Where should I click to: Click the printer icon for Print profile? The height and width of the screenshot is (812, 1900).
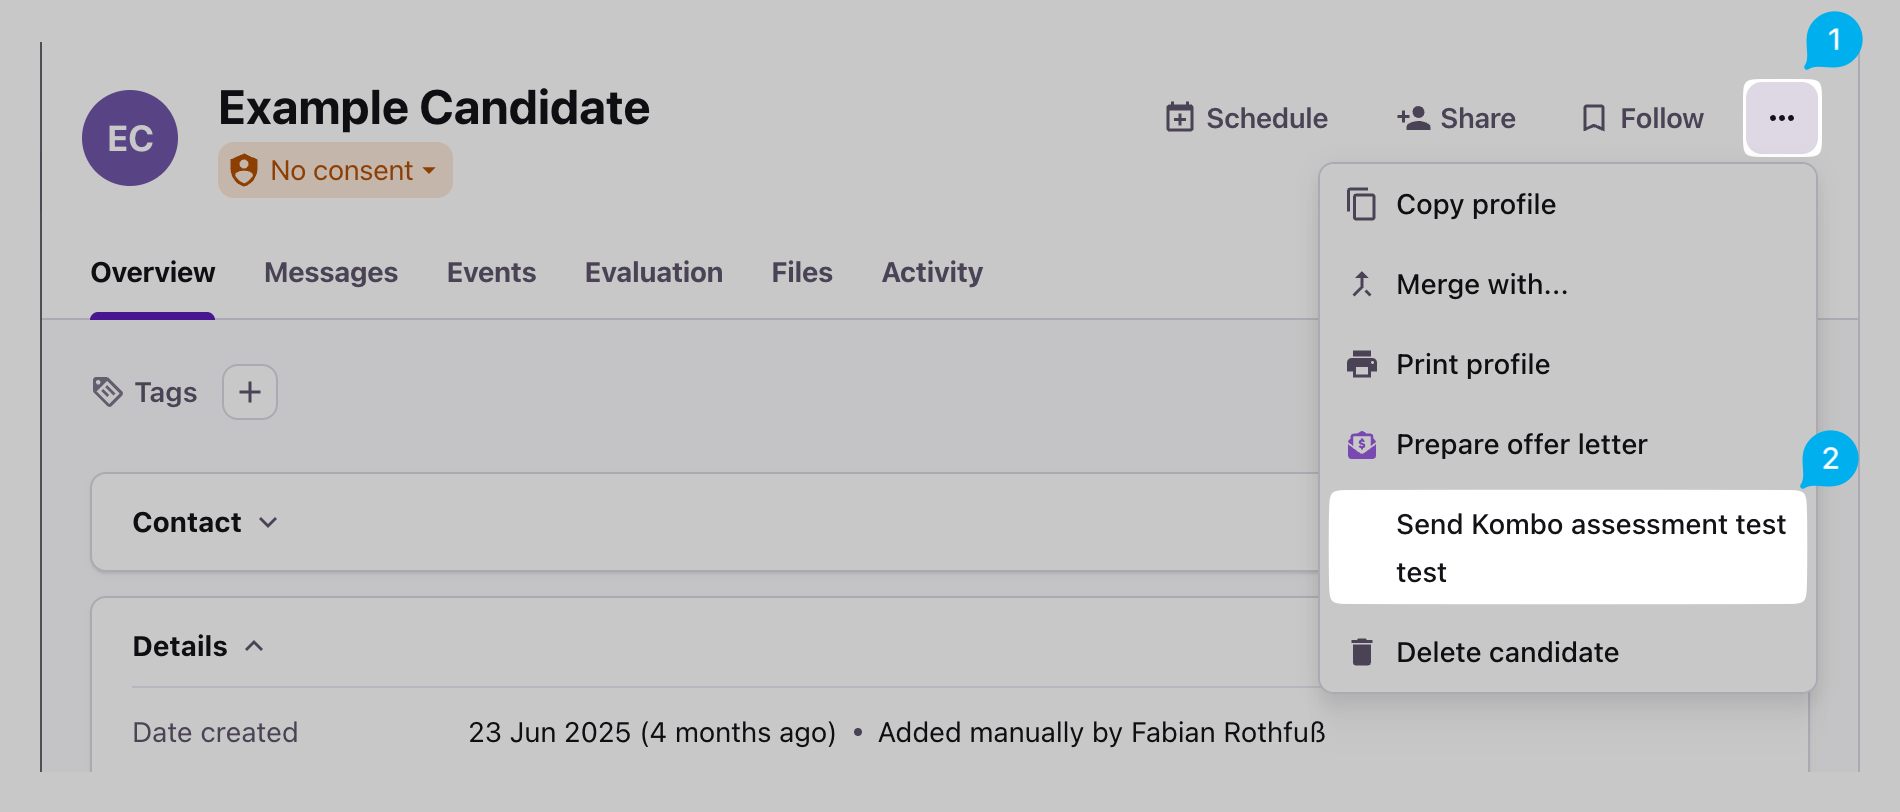coord(1361,364)
